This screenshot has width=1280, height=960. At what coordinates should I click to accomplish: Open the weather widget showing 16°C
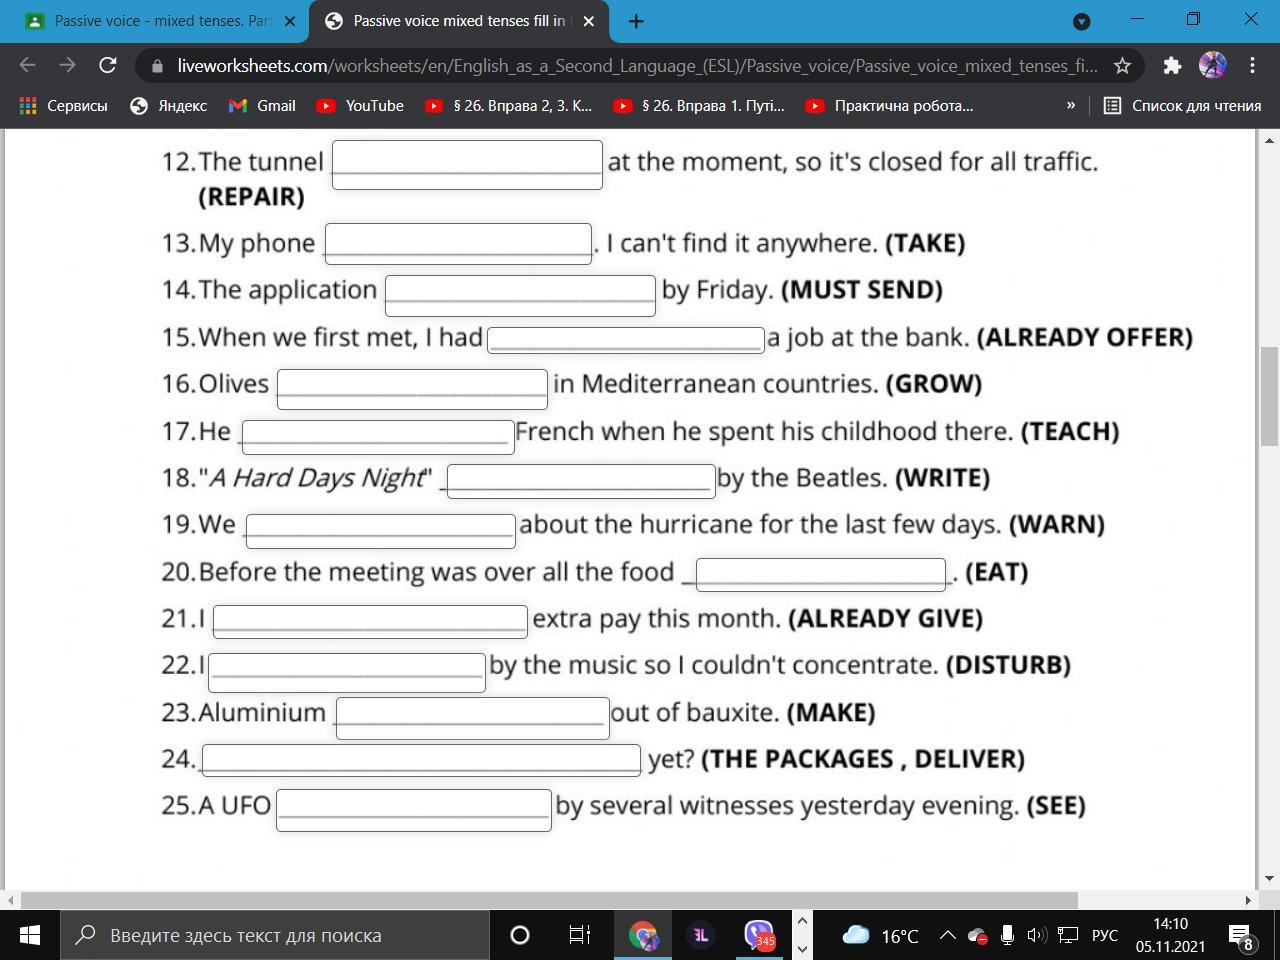click(880, 935)
